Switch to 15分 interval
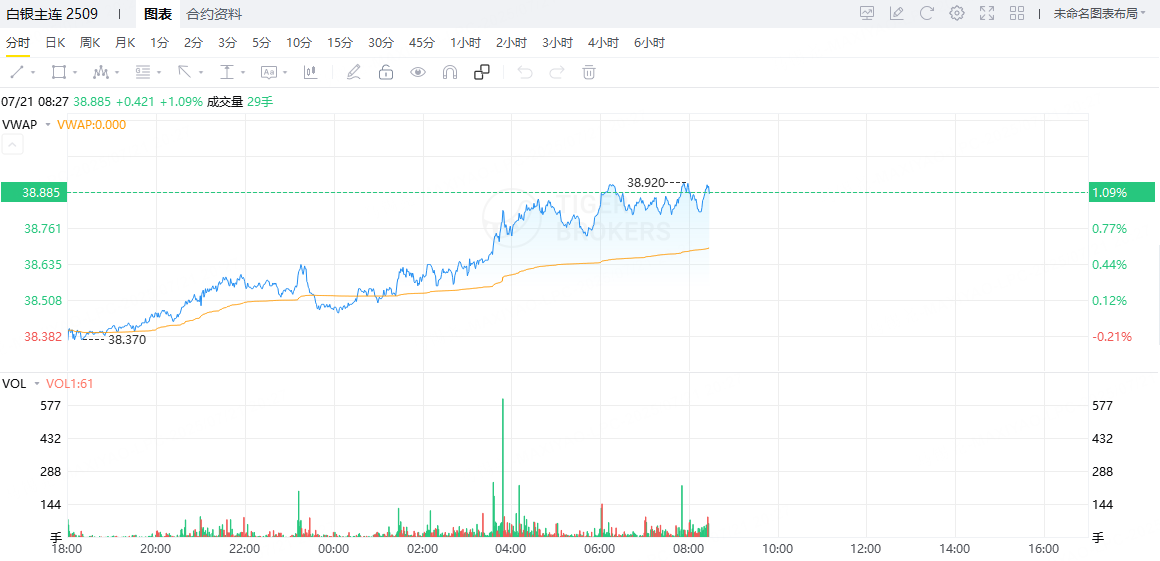 [340, 43]
